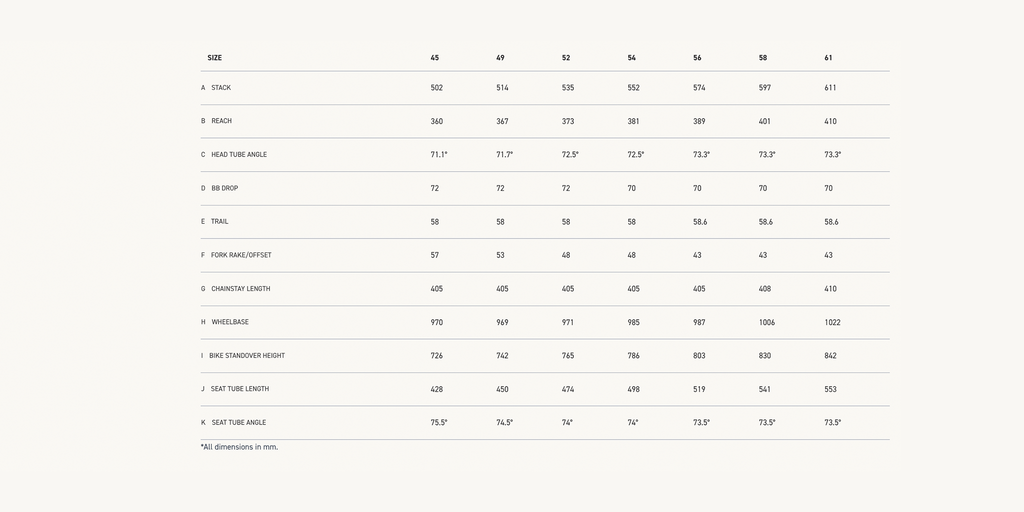Click the TRAIL row label
The height and width of the screenshot is (512, 1024).
coord(219,221)
